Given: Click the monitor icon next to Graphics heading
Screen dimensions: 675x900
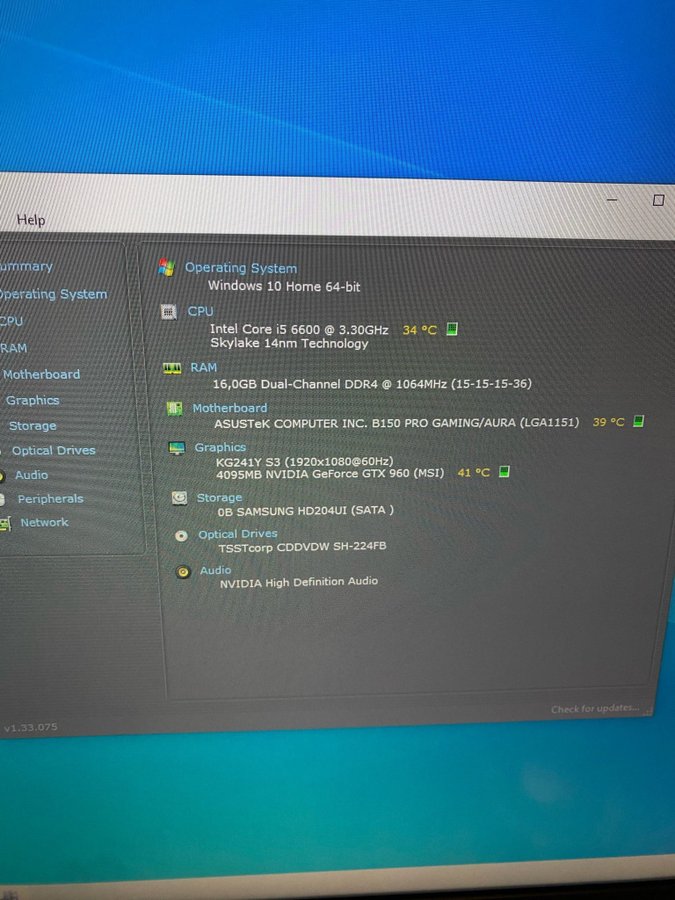Looking at the screenshot, I should tap(177, 448).
